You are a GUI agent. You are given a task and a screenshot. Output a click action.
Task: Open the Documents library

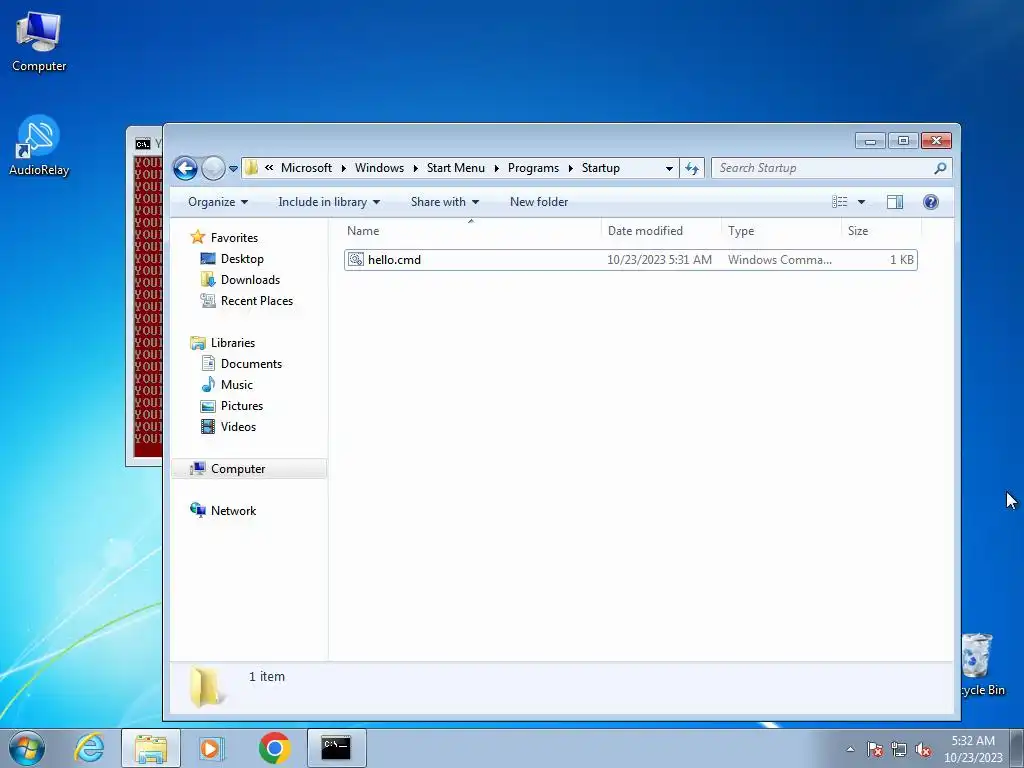click(x=251, y=364)
